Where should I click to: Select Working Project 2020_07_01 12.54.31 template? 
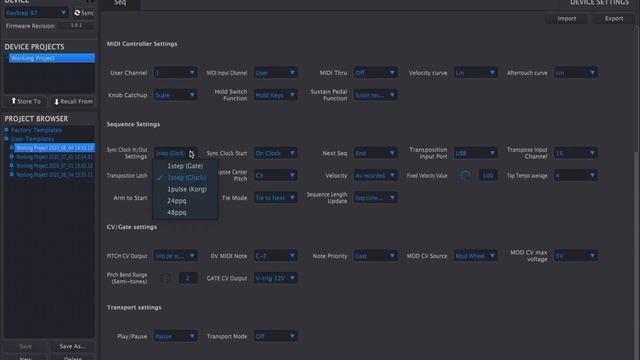tap(54, 157)
